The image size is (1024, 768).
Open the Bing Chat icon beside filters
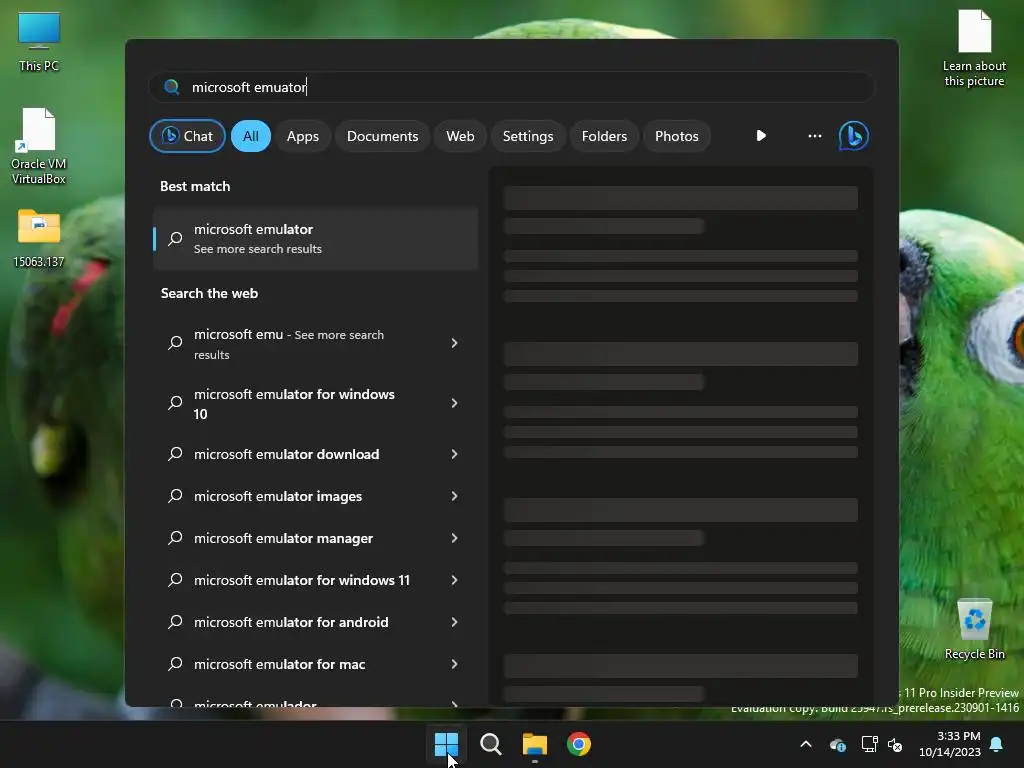tap(854, 136)
